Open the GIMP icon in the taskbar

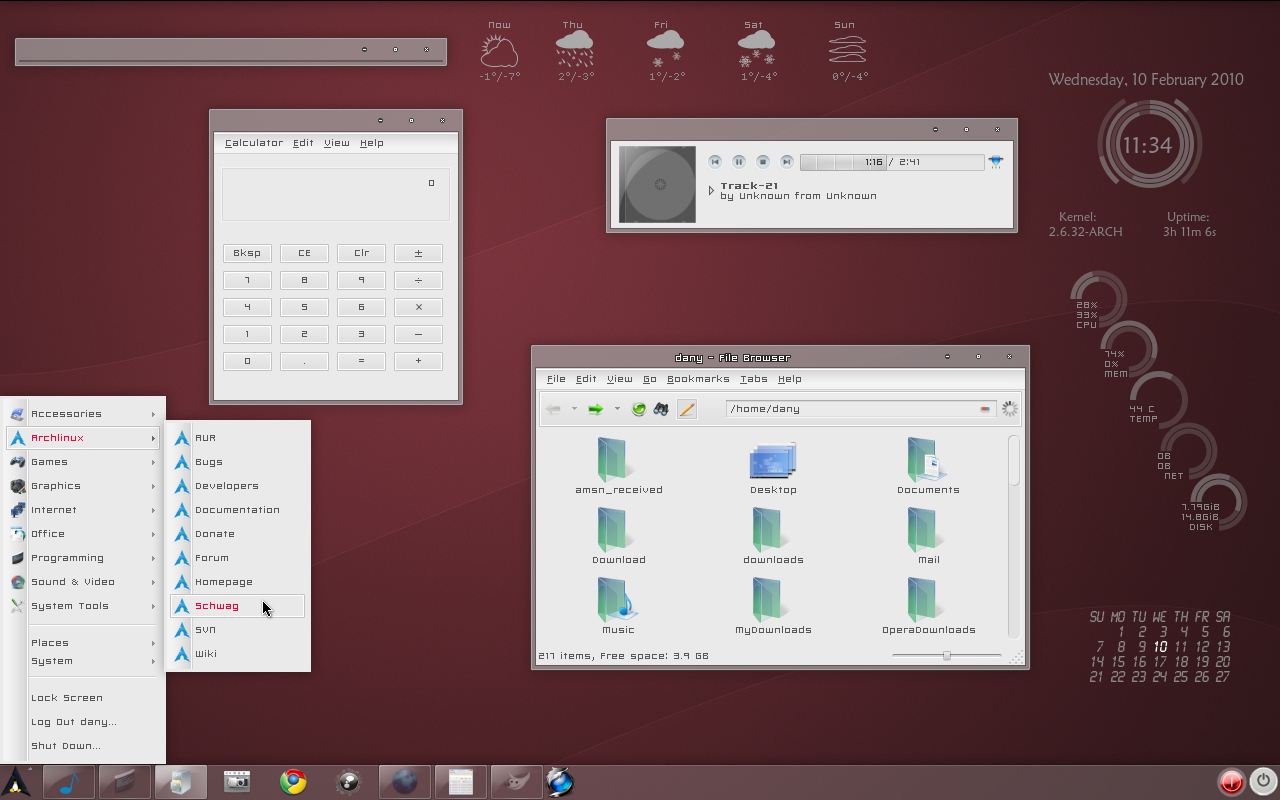click(x=516, y=782)
